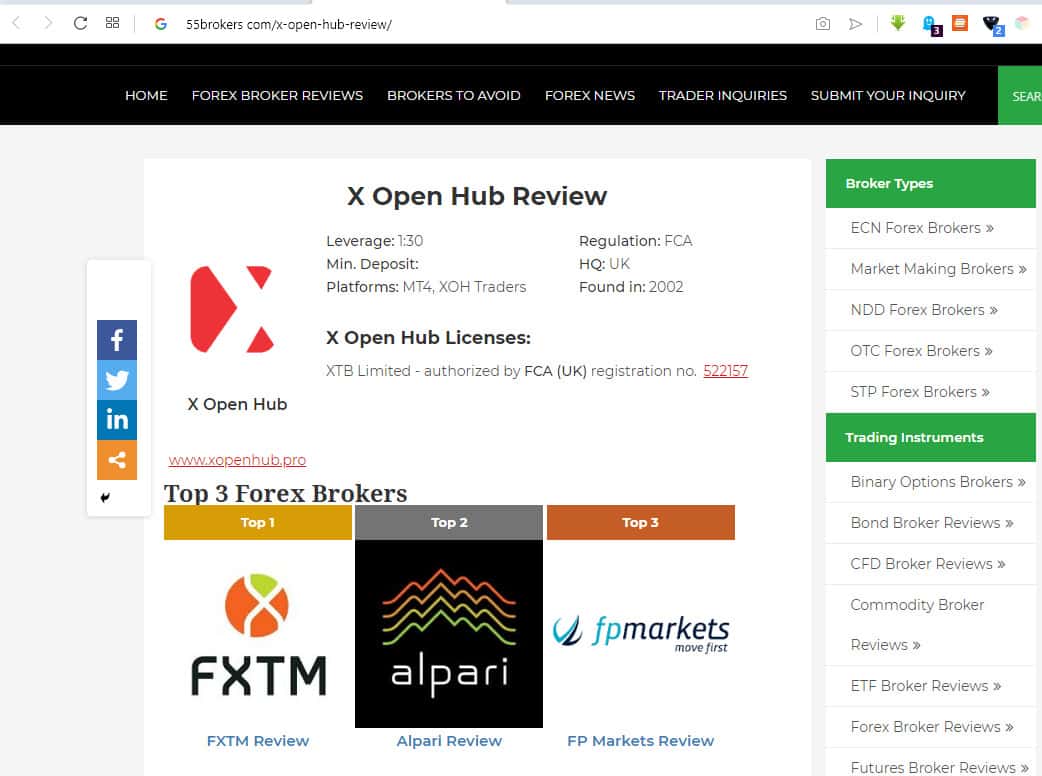Click the Top 3 Forex Brokers heading

[x=286, y=493]
